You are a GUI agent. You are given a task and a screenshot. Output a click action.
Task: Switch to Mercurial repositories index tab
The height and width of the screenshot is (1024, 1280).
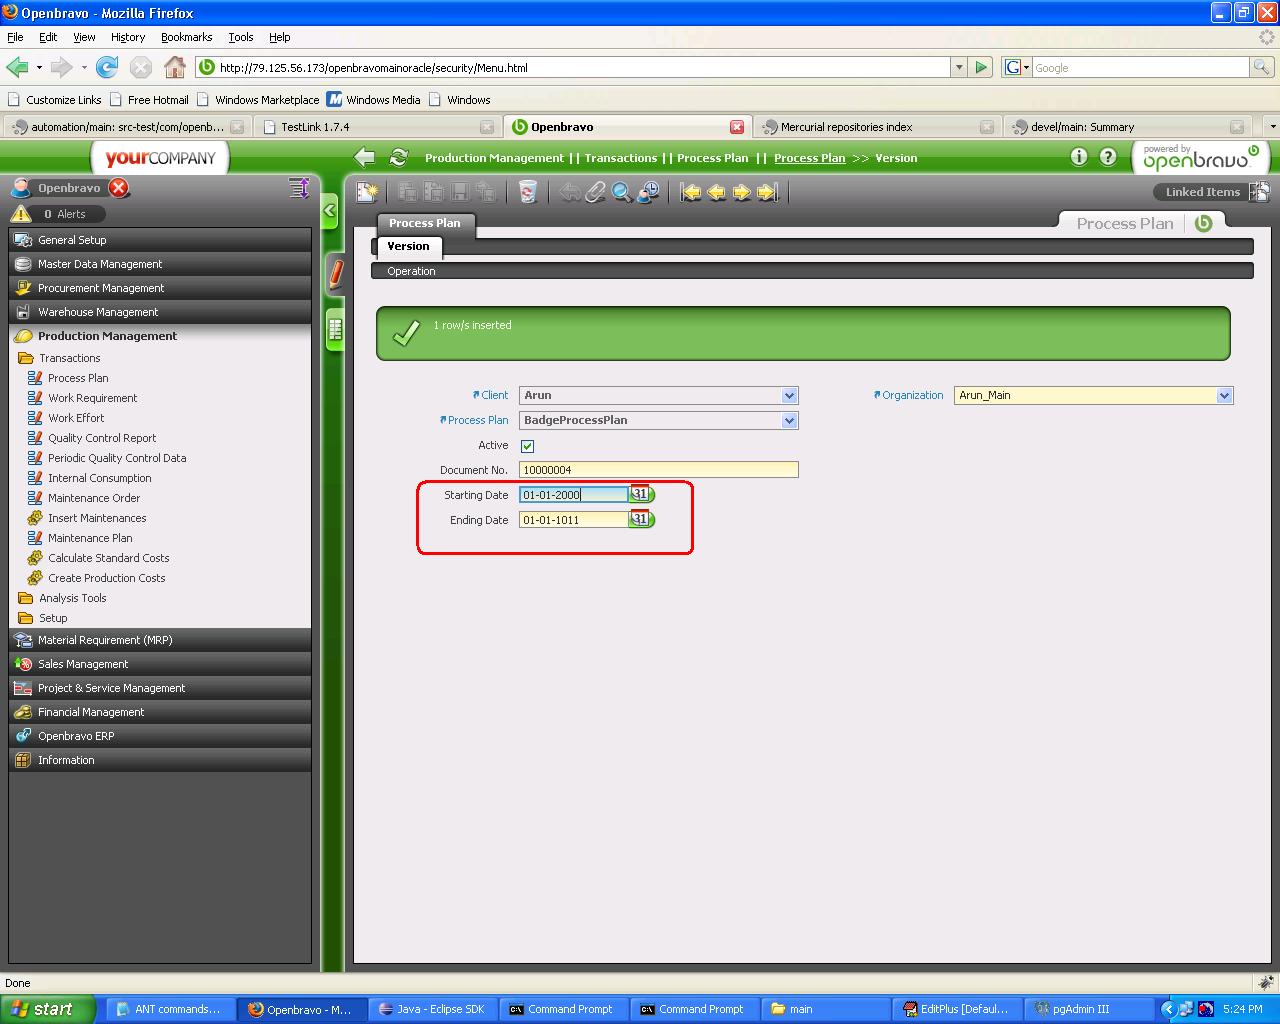(876, 127)
